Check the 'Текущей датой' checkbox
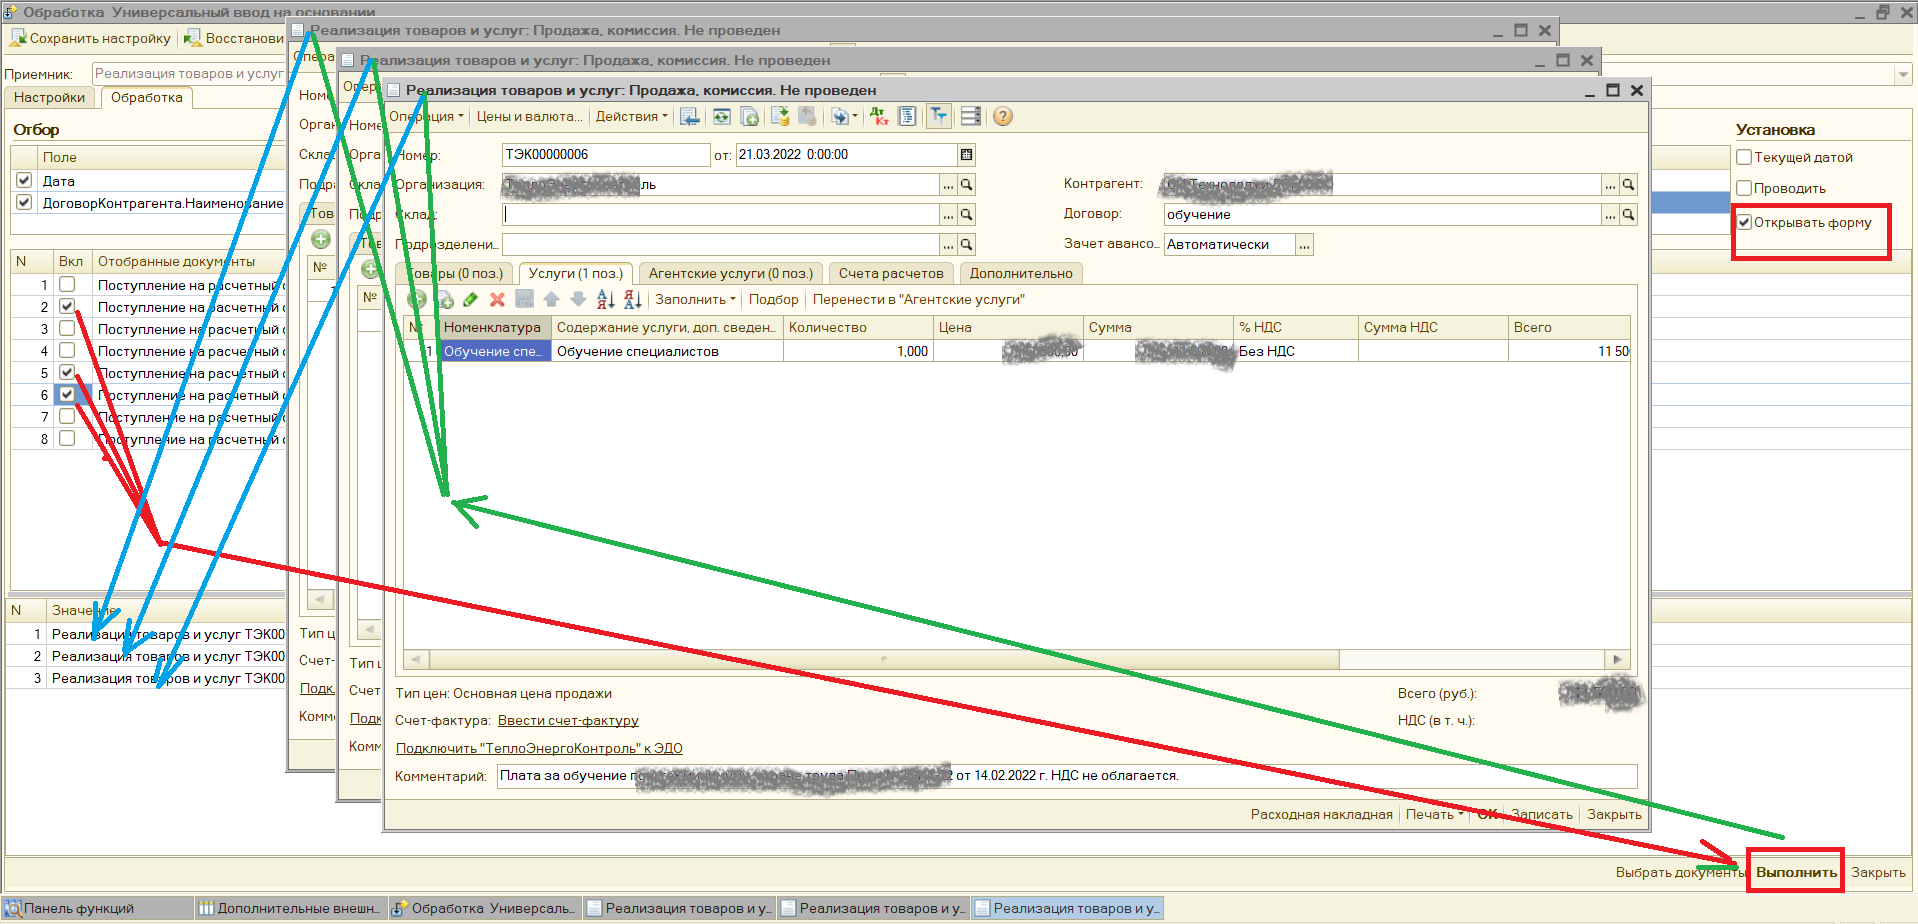This screenshot has height=924, width=1918. click(x=1744, y=157)
